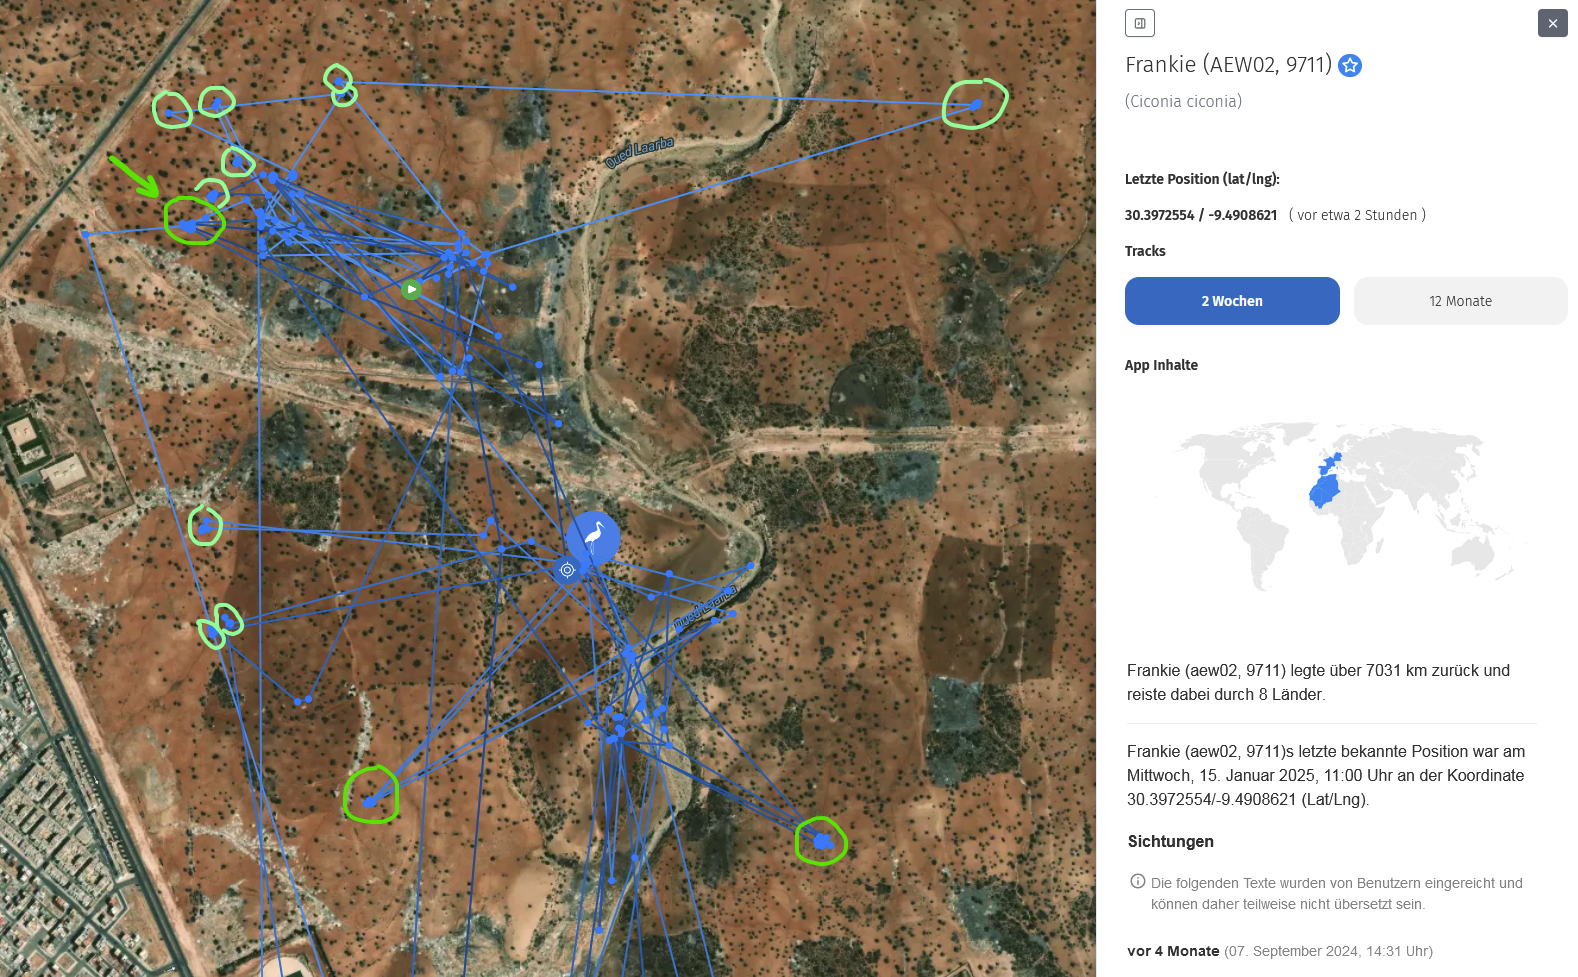The width and height of the screenshot is (1578, 977).
Task: Click the target crosshair icon under the stork
Action: (567, 570)
